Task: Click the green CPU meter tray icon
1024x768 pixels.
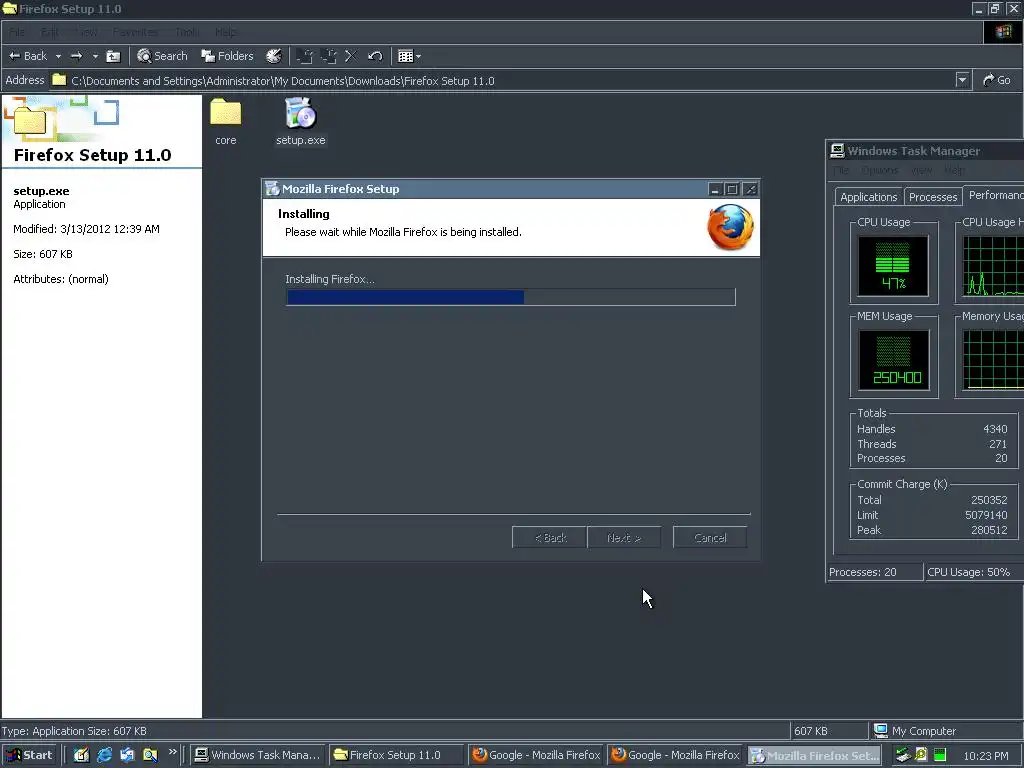Action: tap(940, 755)
